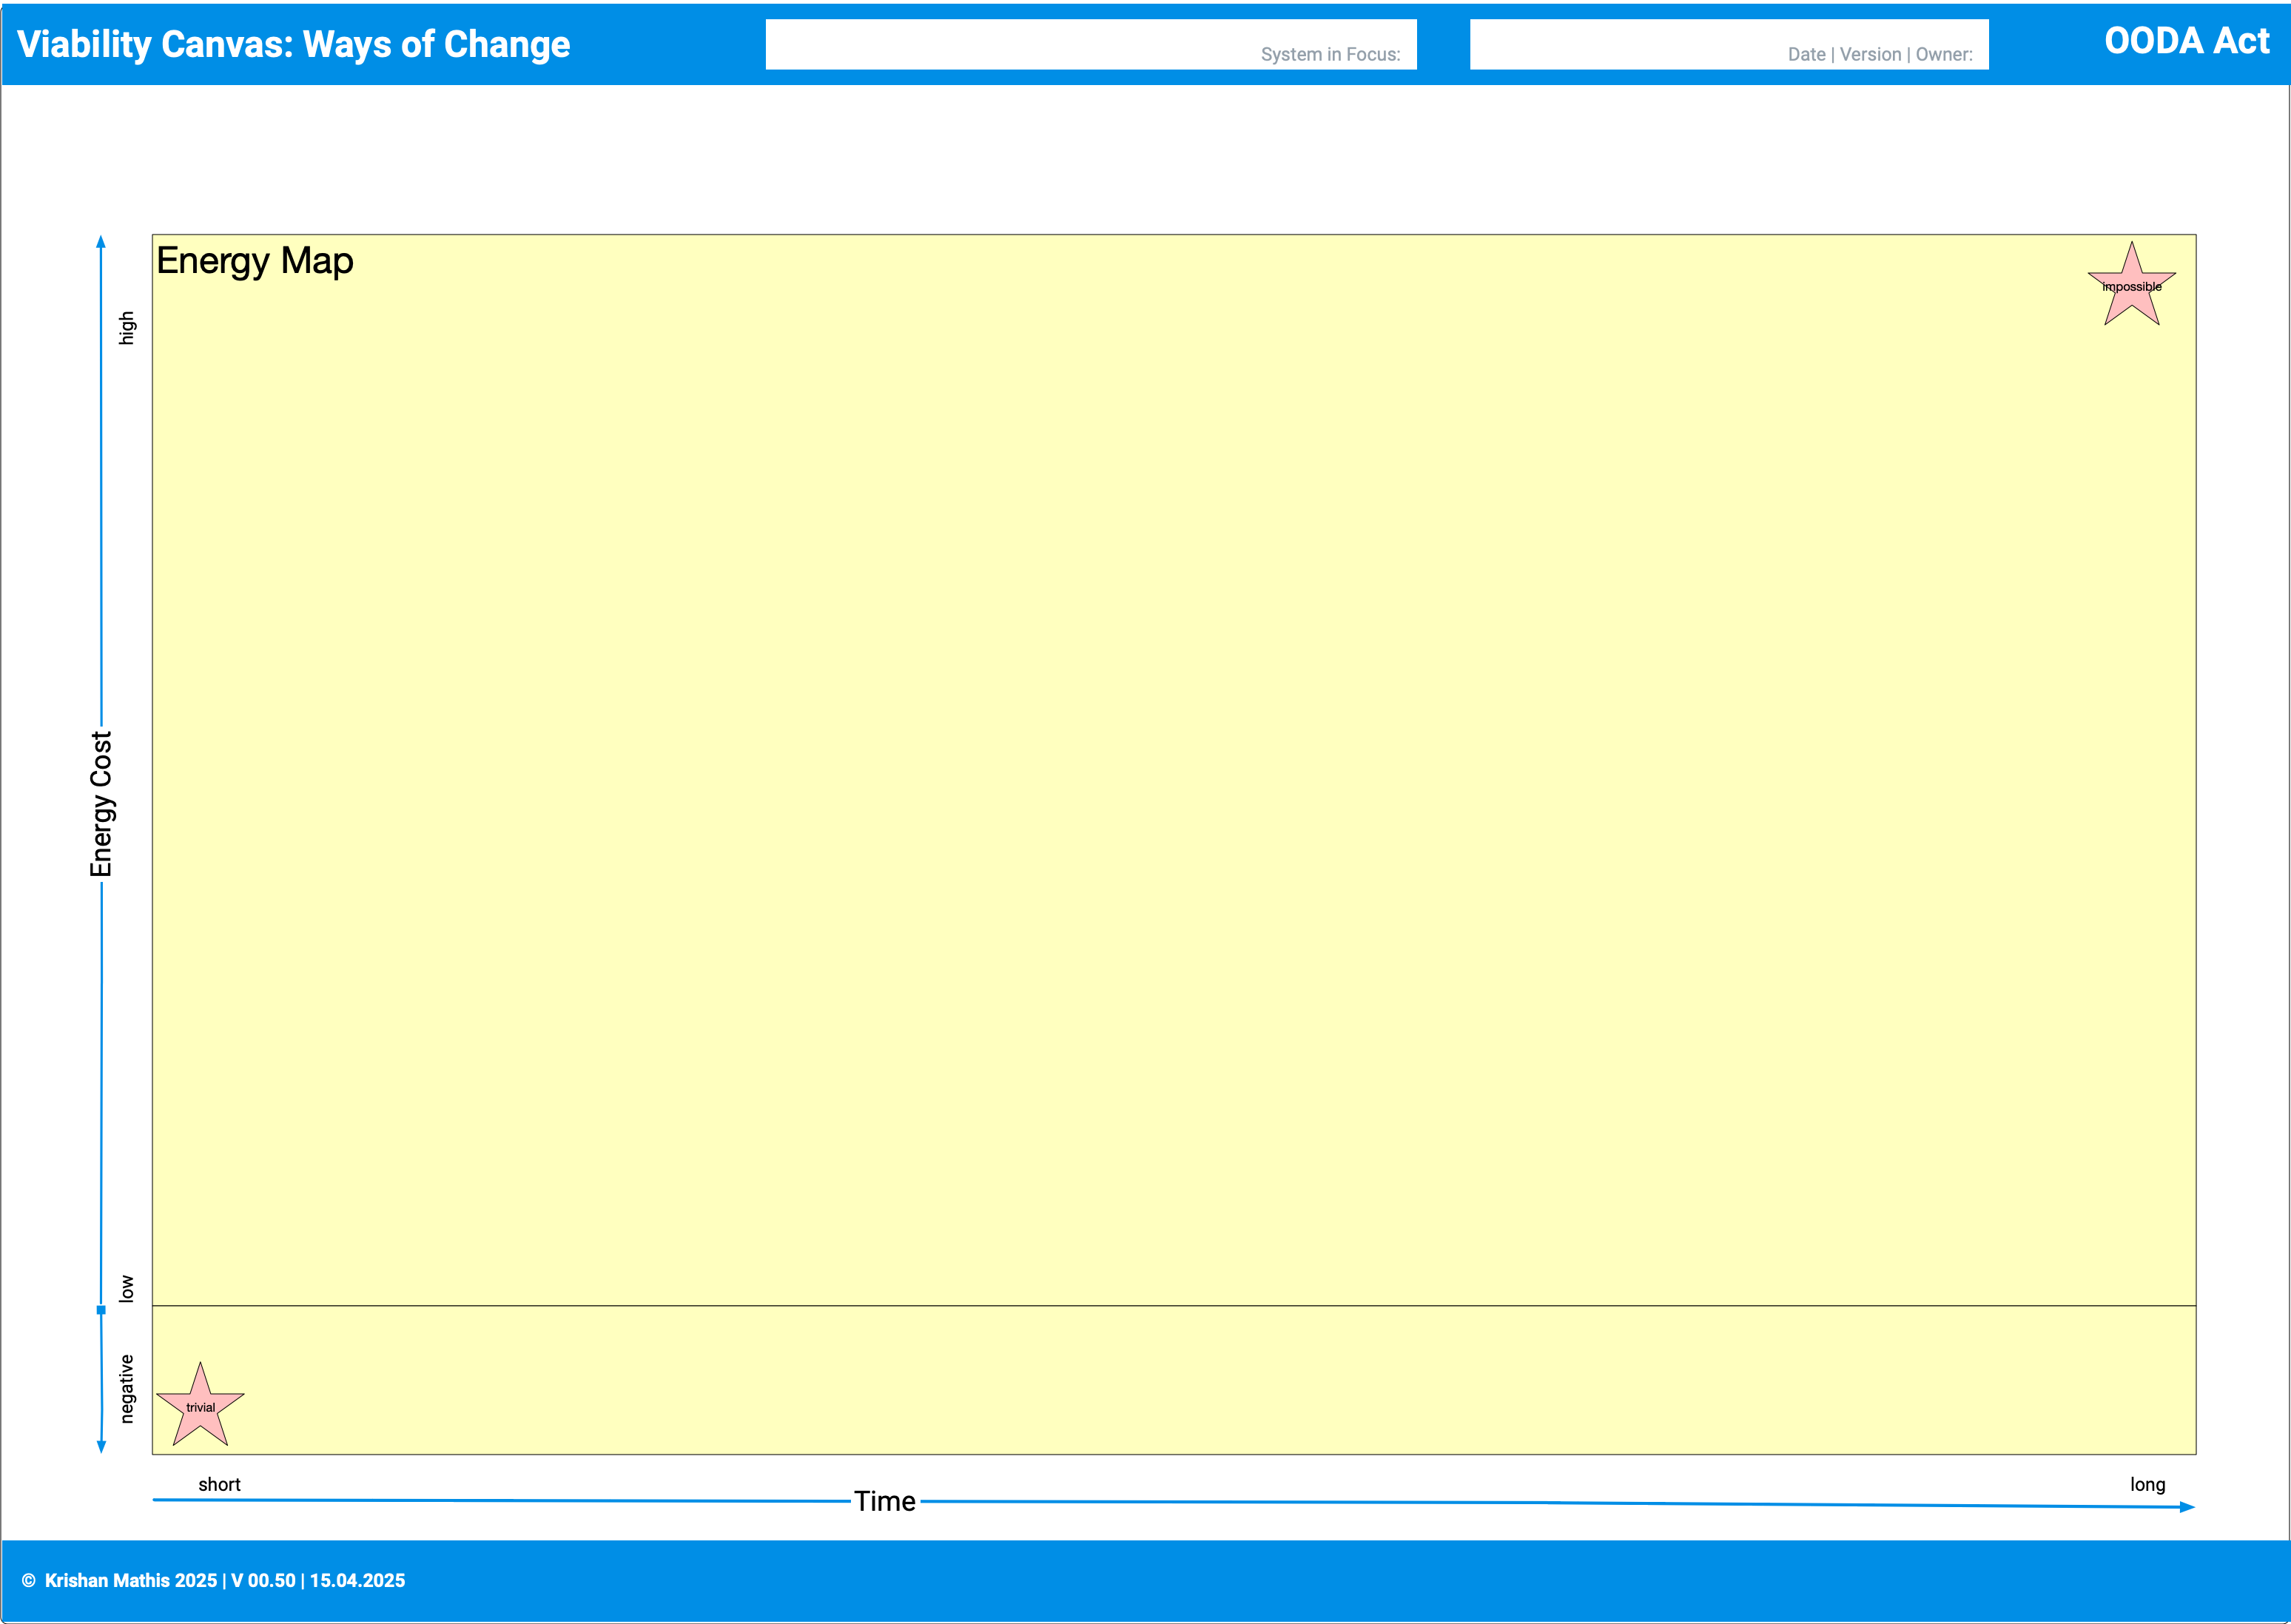This screenshot has height=1624, width=2291.
Task: Click the right arrowhead of Time axis
Action: coord(2187,1507)
